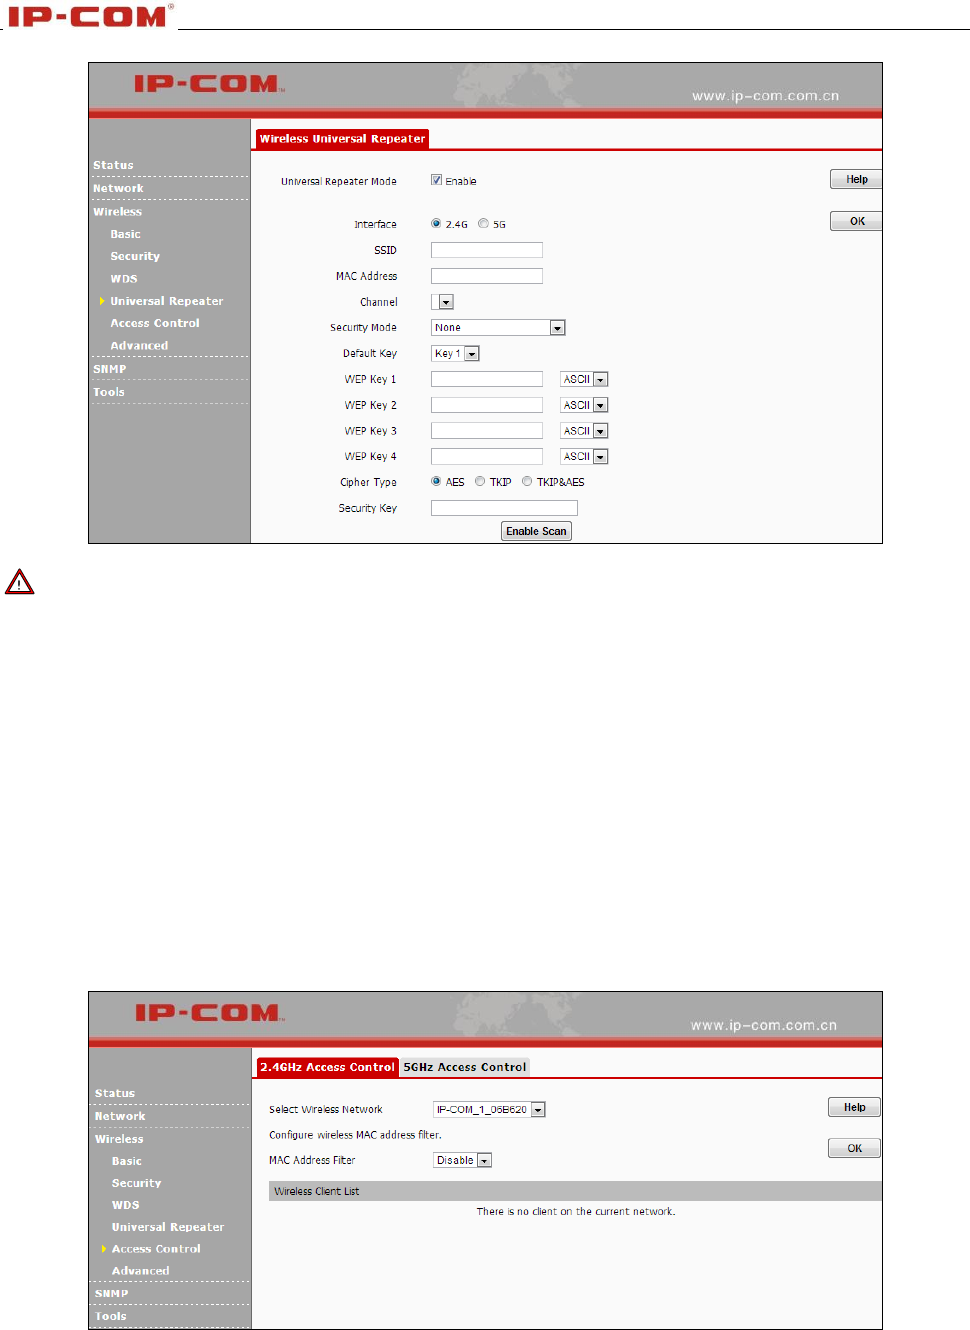Open Security in upper sidebar

pyautogui.click(x=135, y=256)
